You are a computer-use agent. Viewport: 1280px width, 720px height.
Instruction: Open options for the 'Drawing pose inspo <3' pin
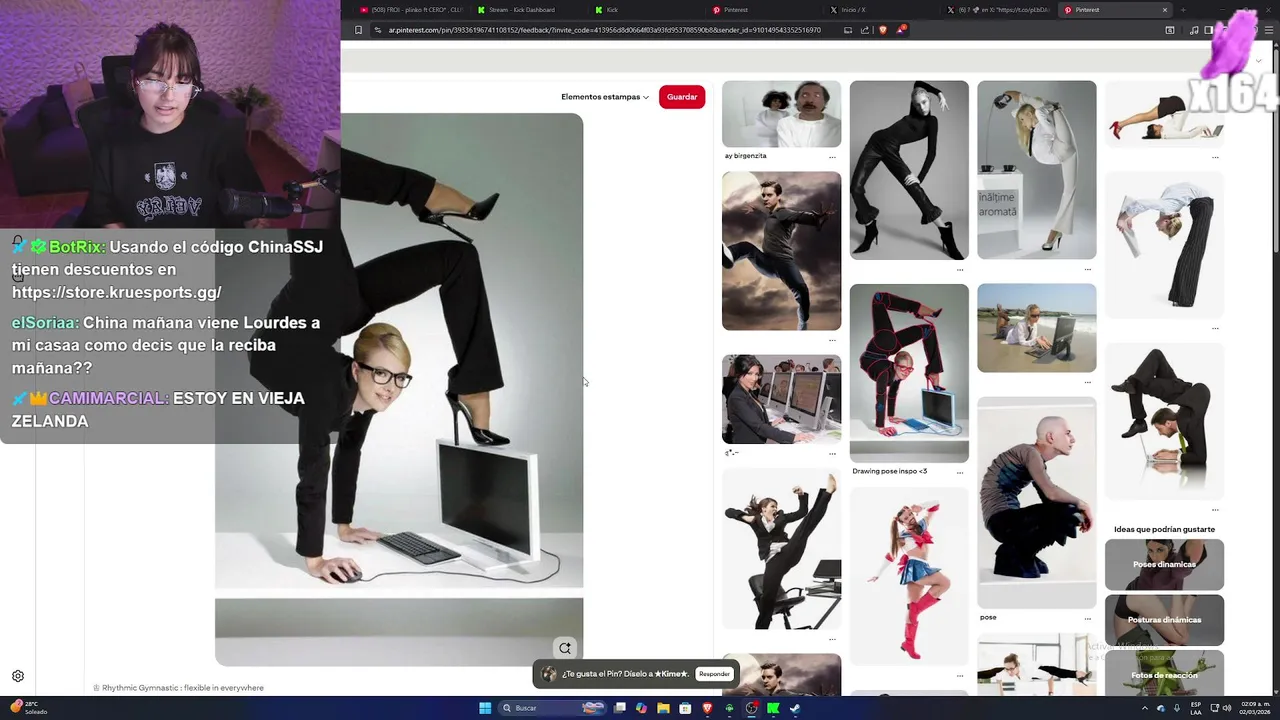[x=960, y=472]
